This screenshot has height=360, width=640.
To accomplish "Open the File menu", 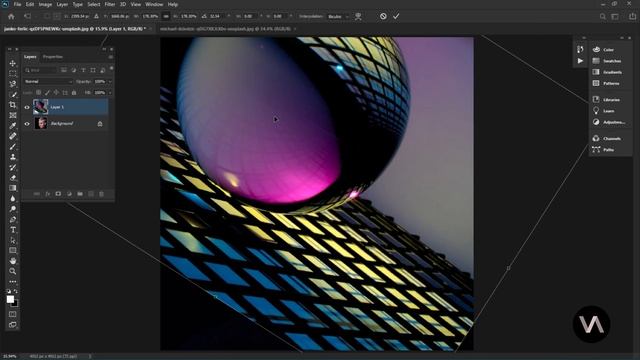I will pyautogui.click(x=17, y=4).
